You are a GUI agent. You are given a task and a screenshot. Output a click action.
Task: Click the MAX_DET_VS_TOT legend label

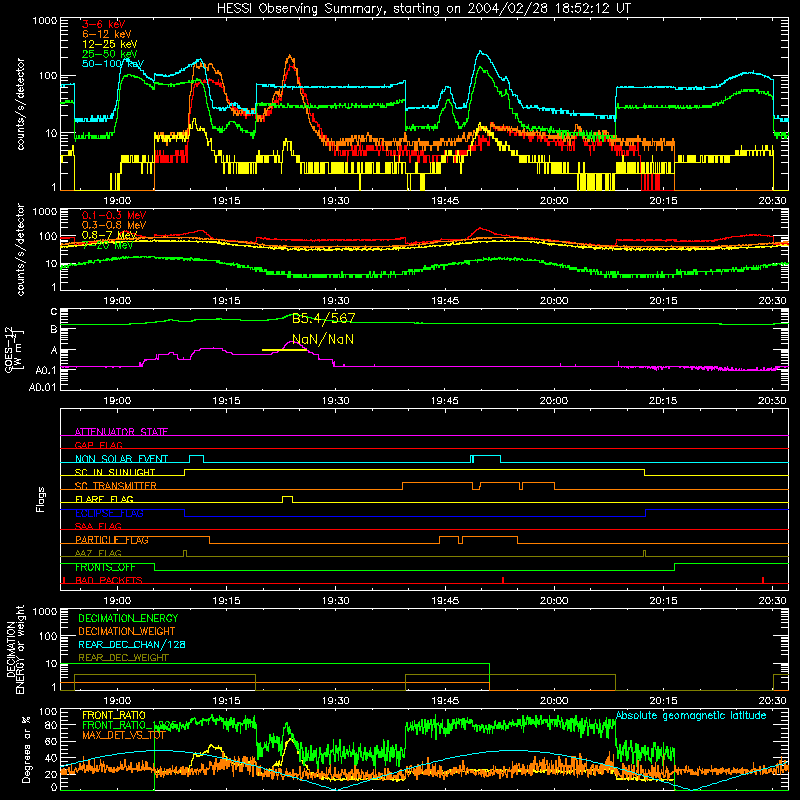pos(123,735)
